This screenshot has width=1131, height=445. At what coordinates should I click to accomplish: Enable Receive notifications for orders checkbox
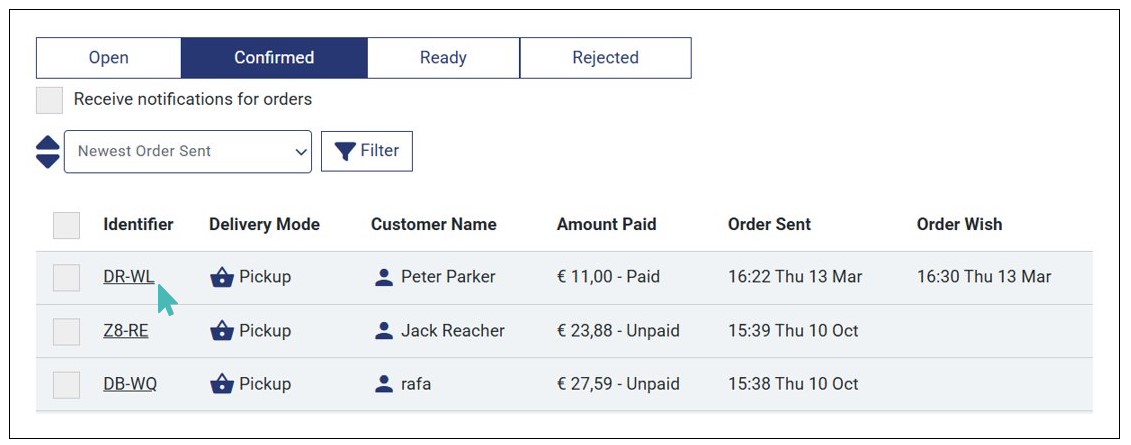tap(49, 100)
